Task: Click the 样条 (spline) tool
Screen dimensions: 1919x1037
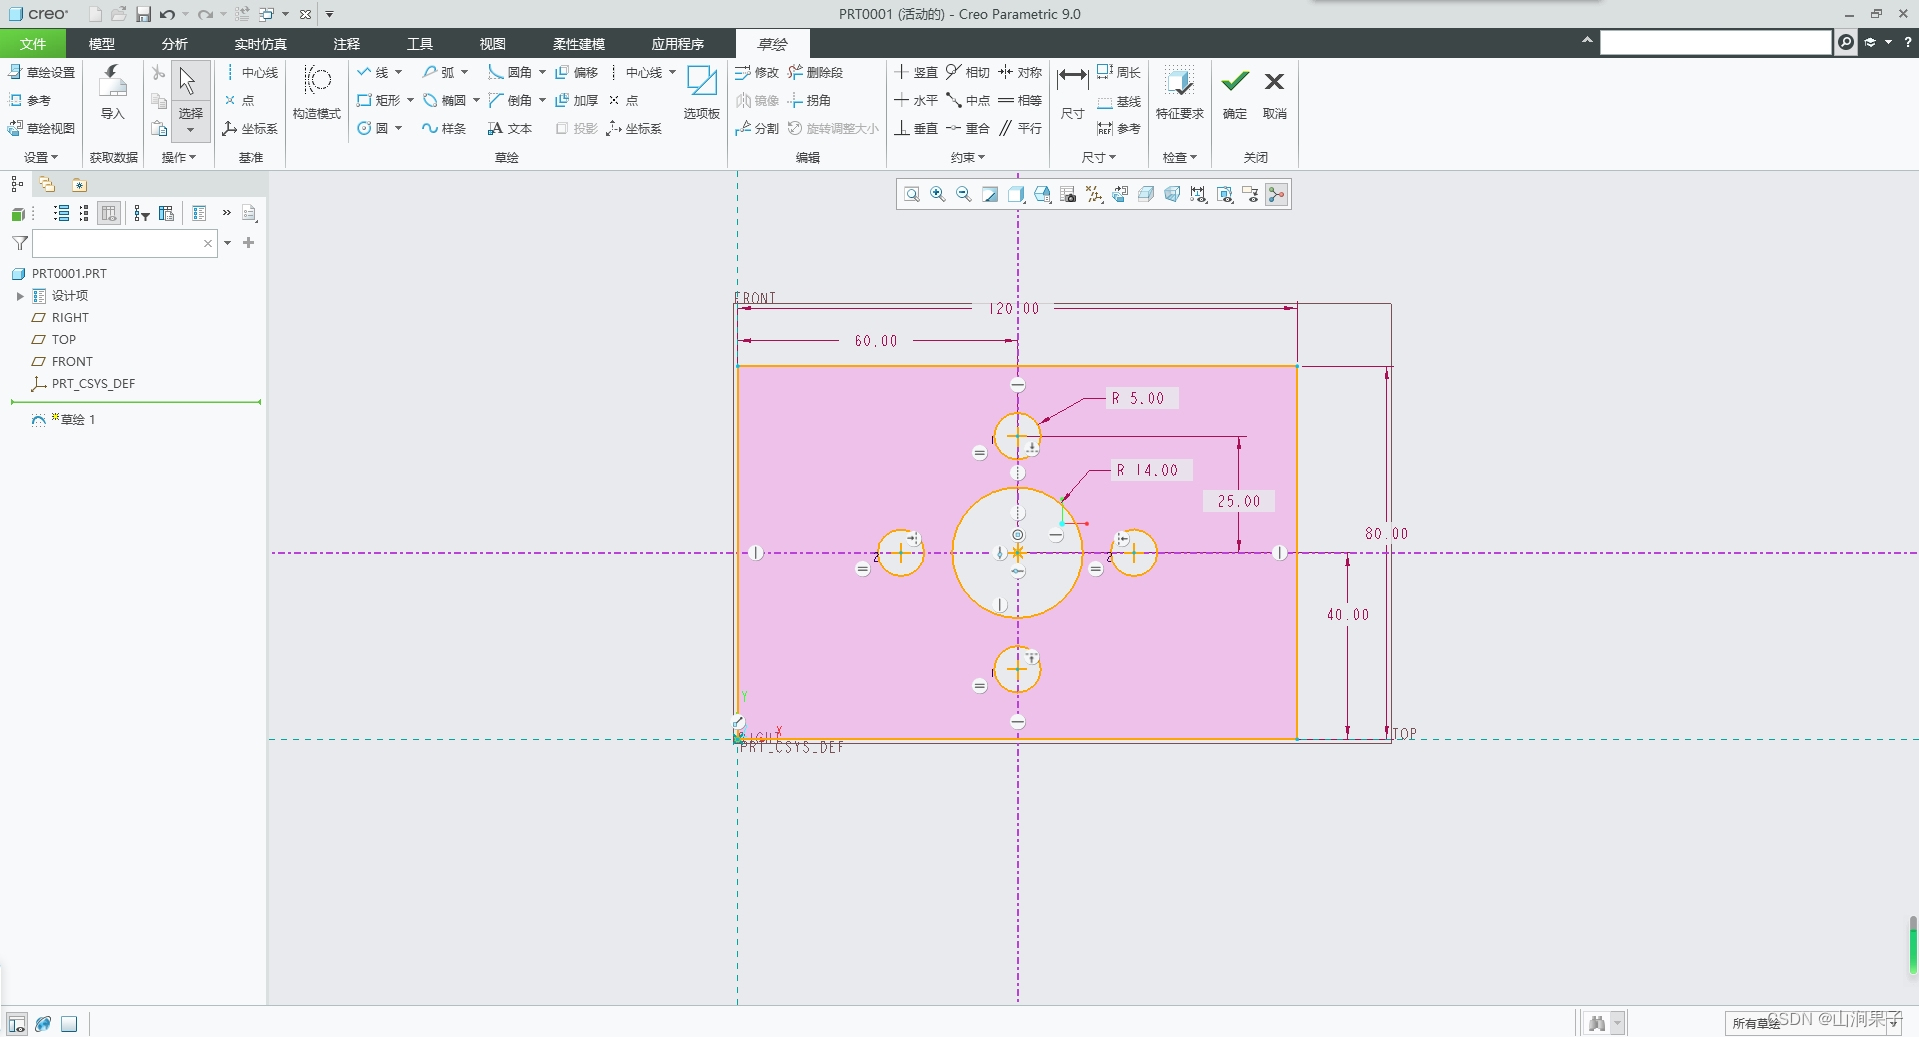Action: point(444,128)
